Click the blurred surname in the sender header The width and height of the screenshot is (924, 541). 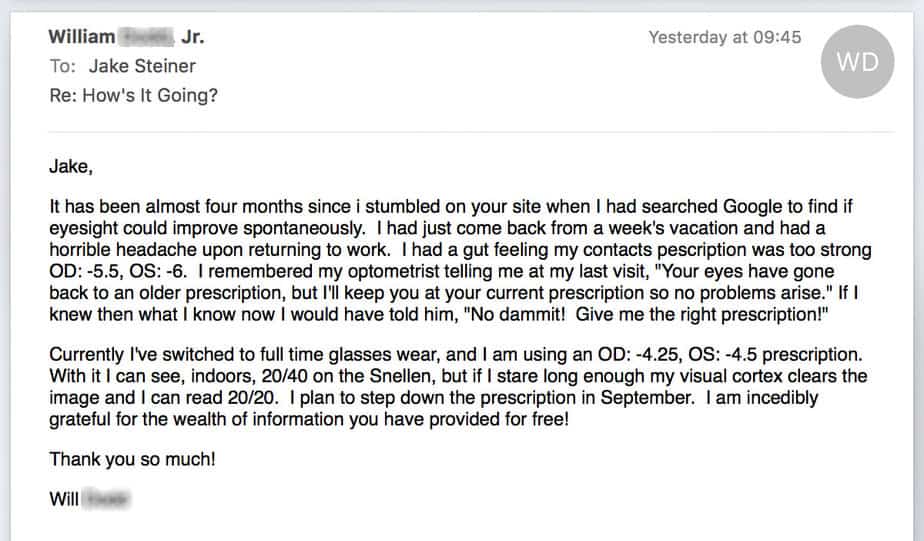147,37
